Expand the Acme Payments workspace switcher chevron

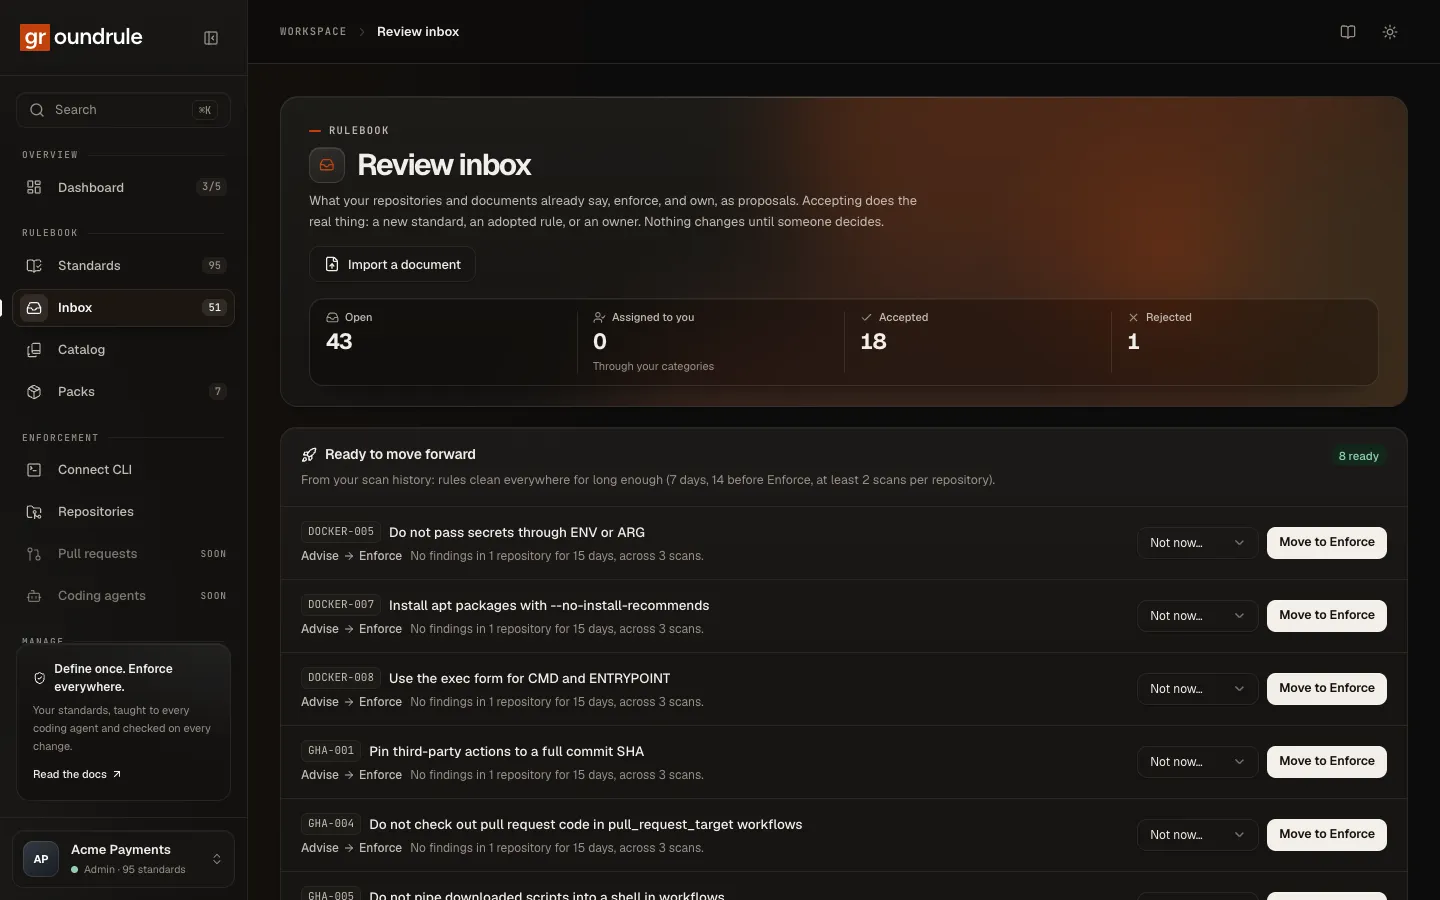click(x=217, y=859)
